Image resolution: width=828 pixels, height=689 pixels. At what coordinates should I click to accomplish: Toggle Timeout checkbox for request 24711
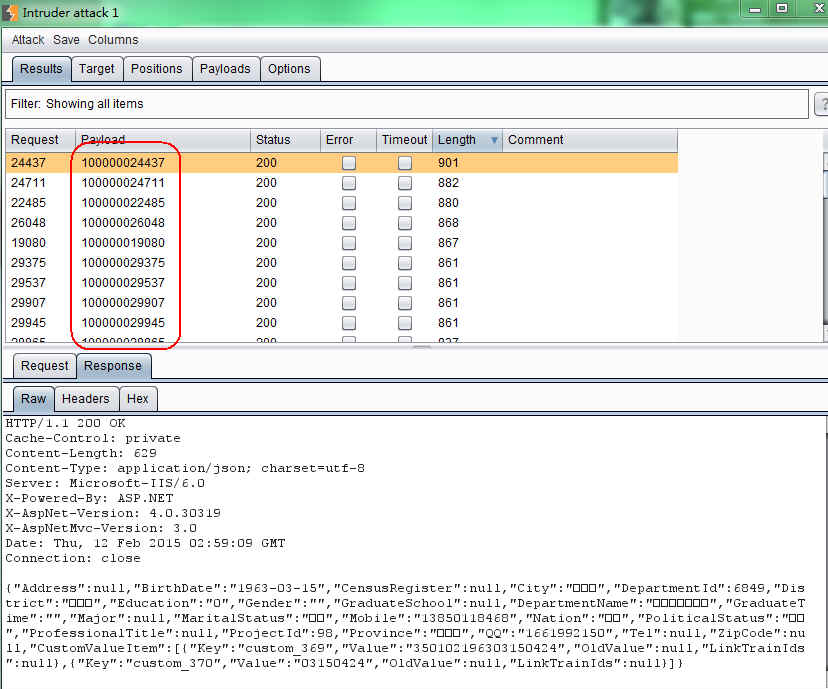pyautogui.click(x=405, y=183)
